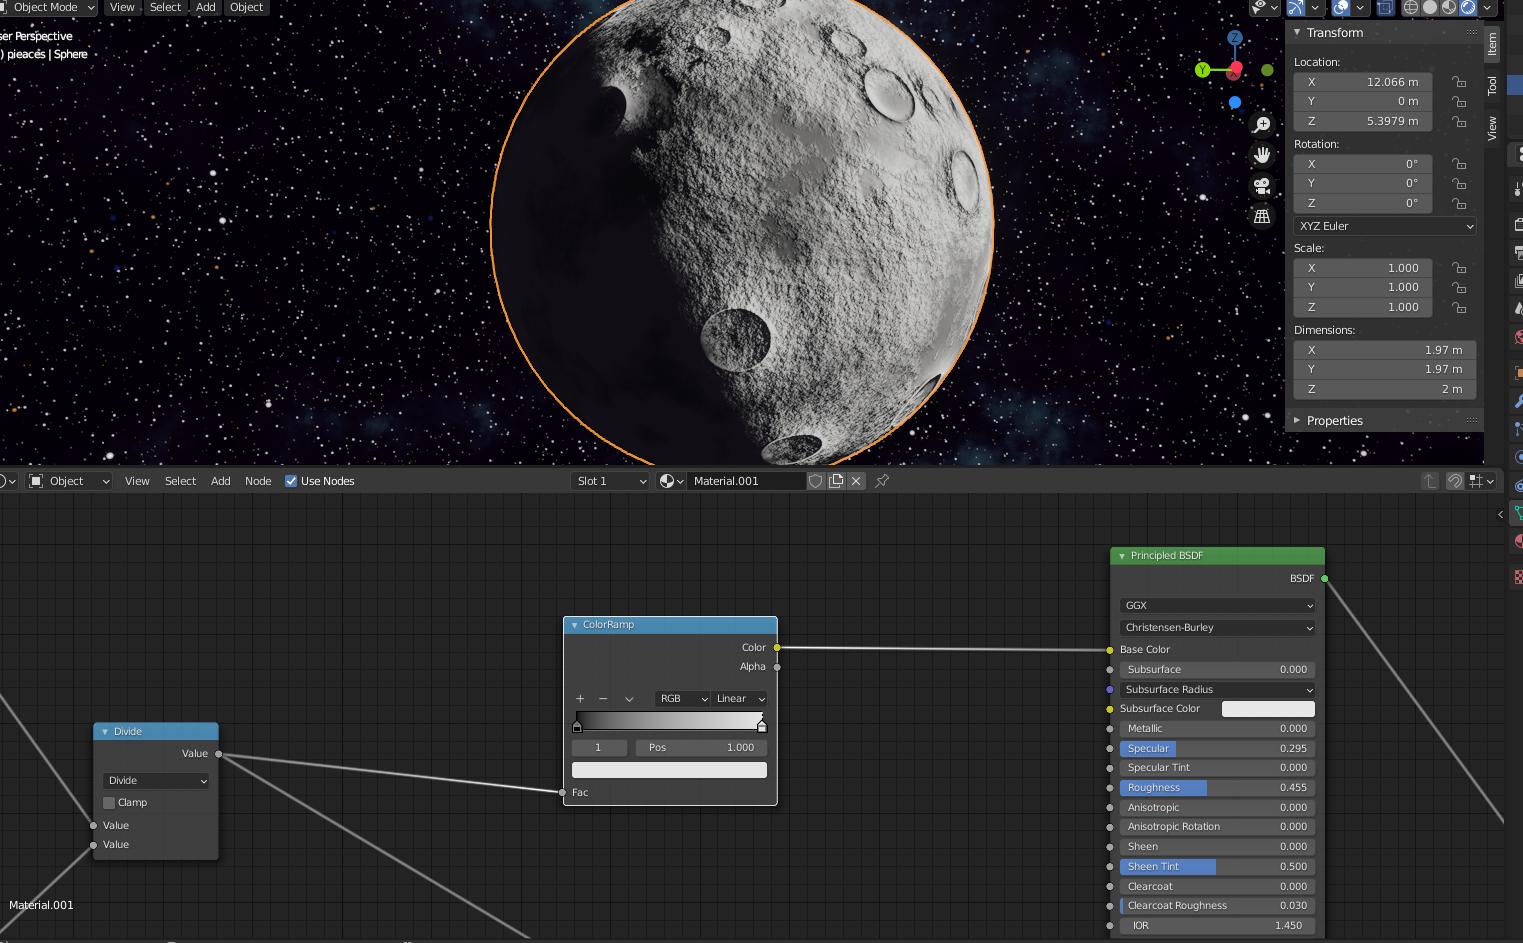The height and width of the screenshot is (943, 1523).
Task: Open the viewport Select menu
Action: [x=166, y=7]
